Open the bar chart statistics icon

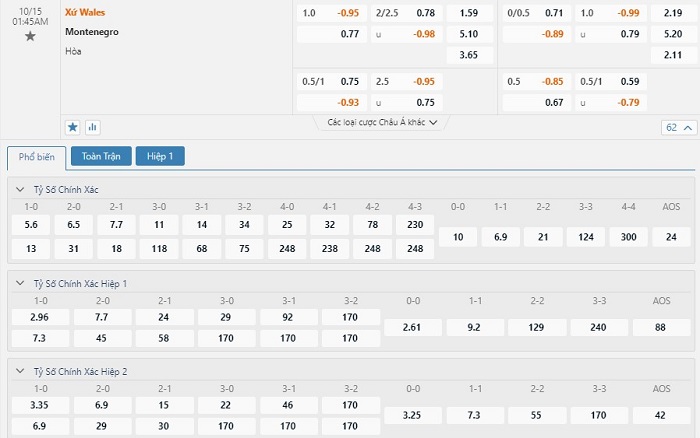(92, 127)
